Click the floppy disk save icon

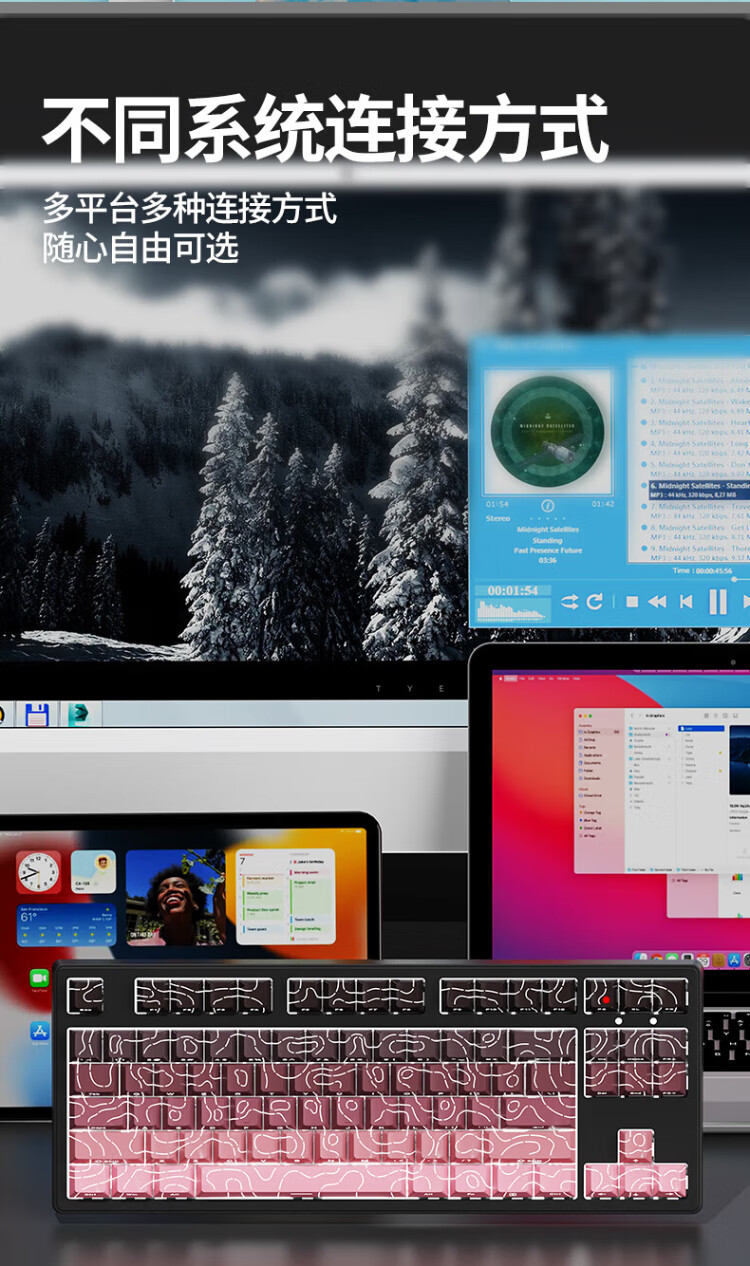click(37, 714)
